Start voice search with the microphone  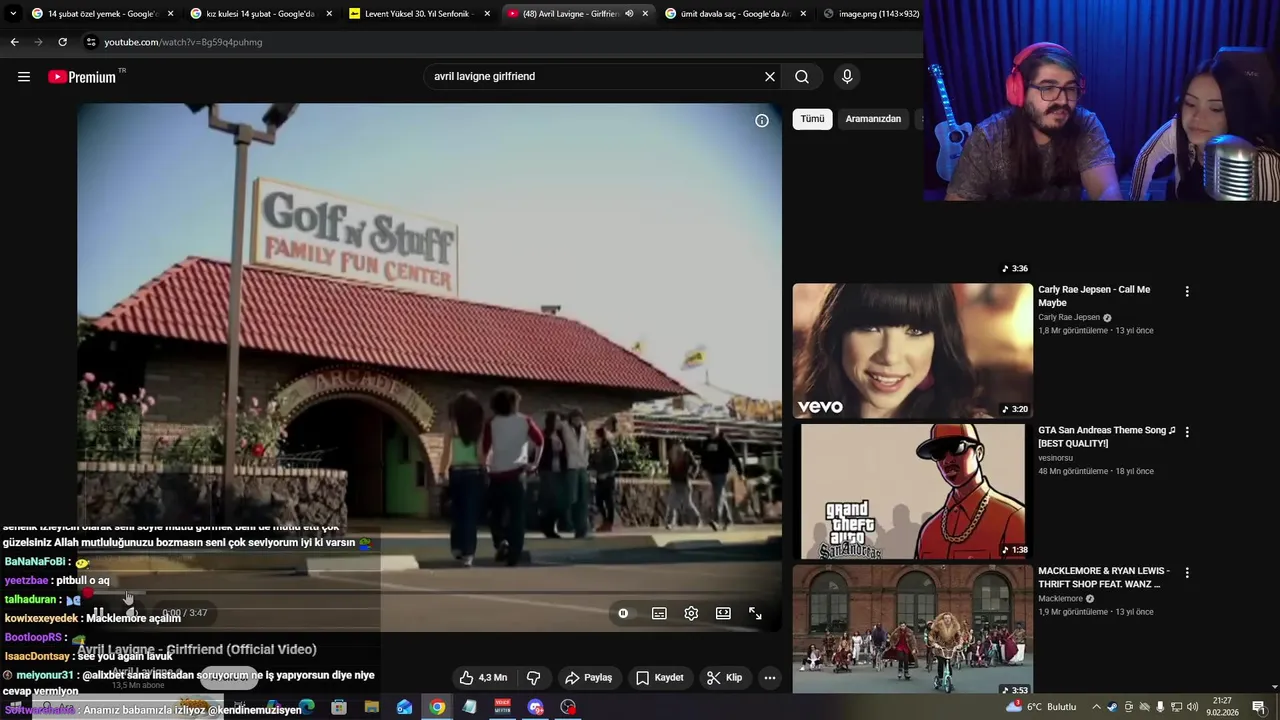click(x=847, y=77)
